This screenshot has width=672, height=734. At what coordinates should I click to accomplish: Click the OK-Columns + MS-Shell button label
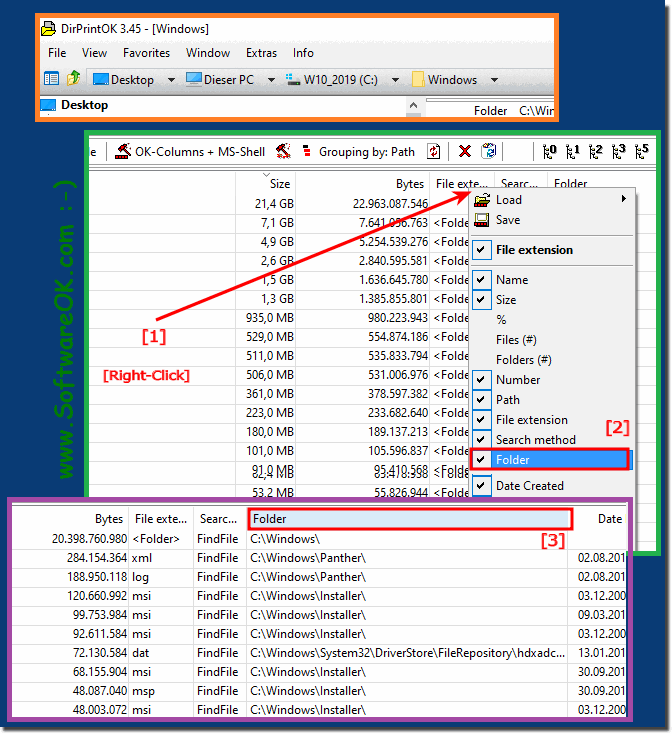coord(200,152)
